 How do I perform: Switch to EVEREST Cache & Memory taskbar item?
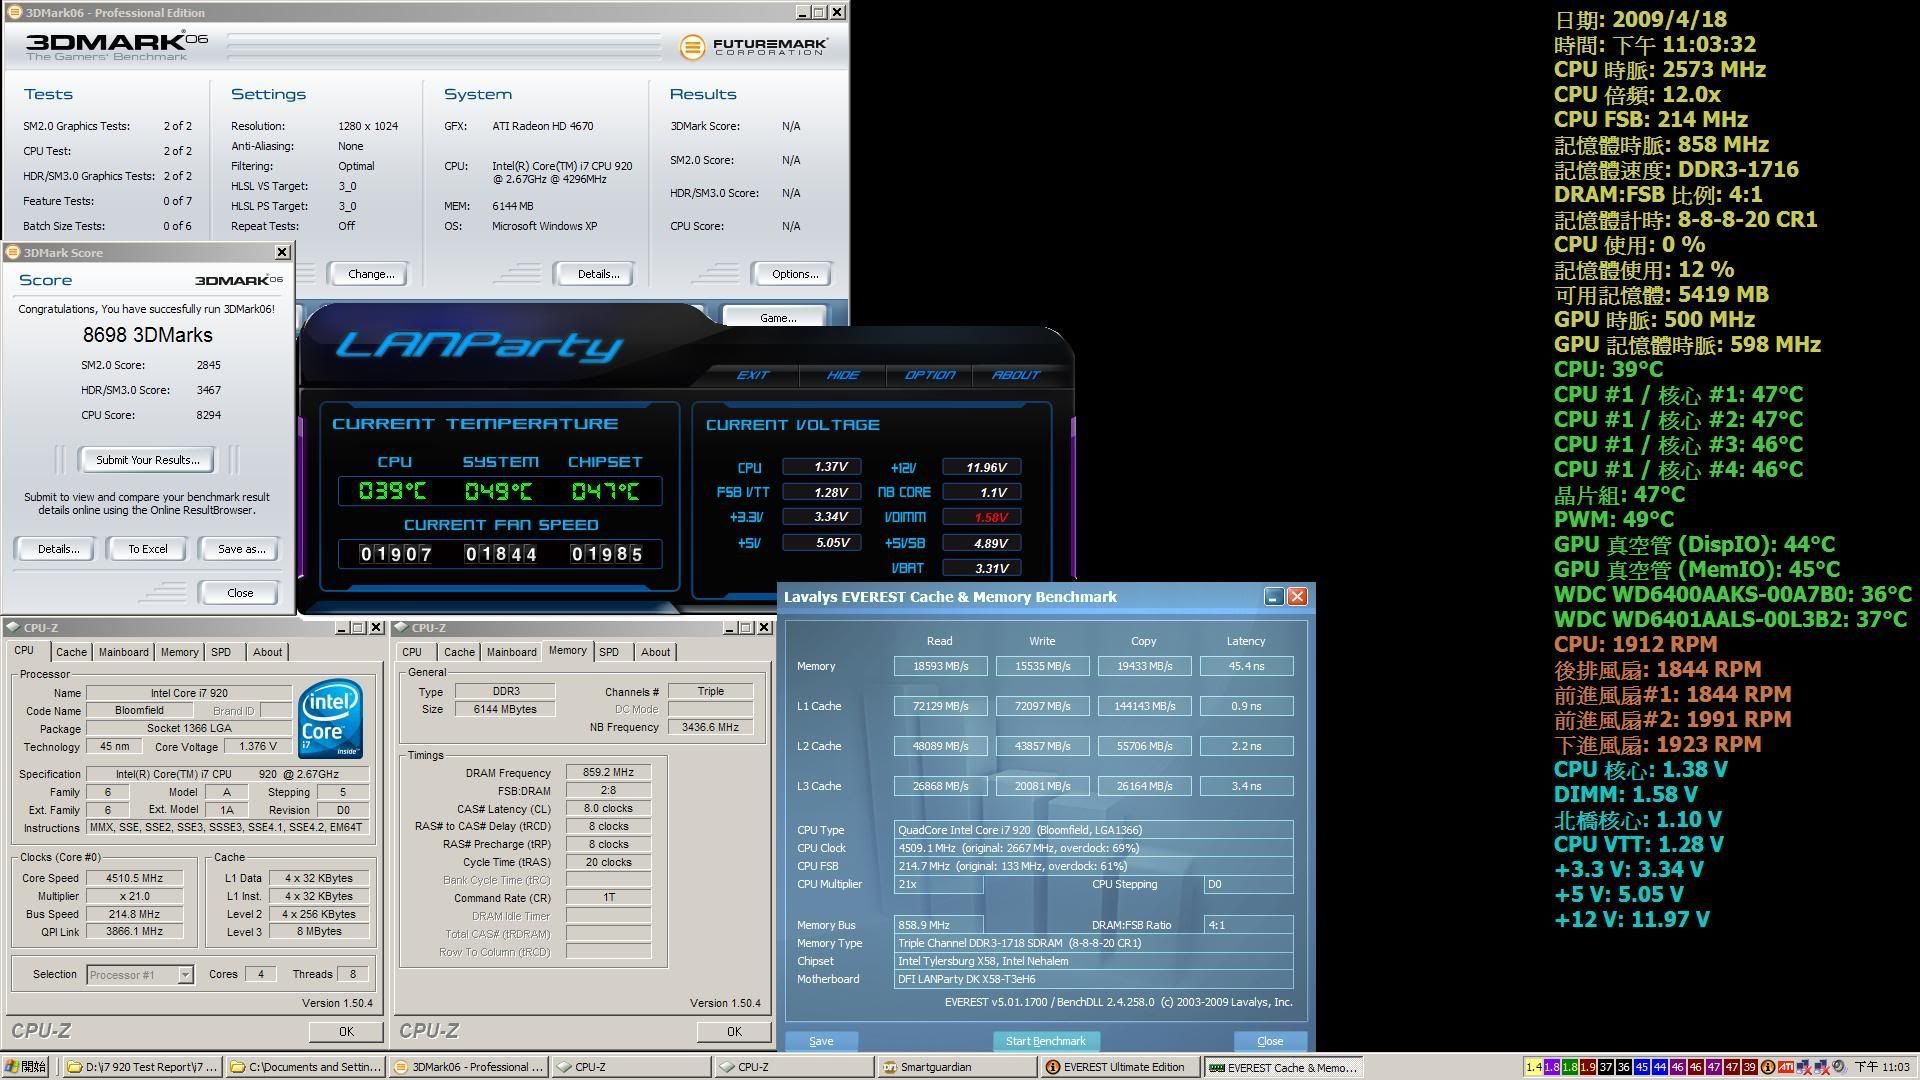(x=1284, y=1067)
